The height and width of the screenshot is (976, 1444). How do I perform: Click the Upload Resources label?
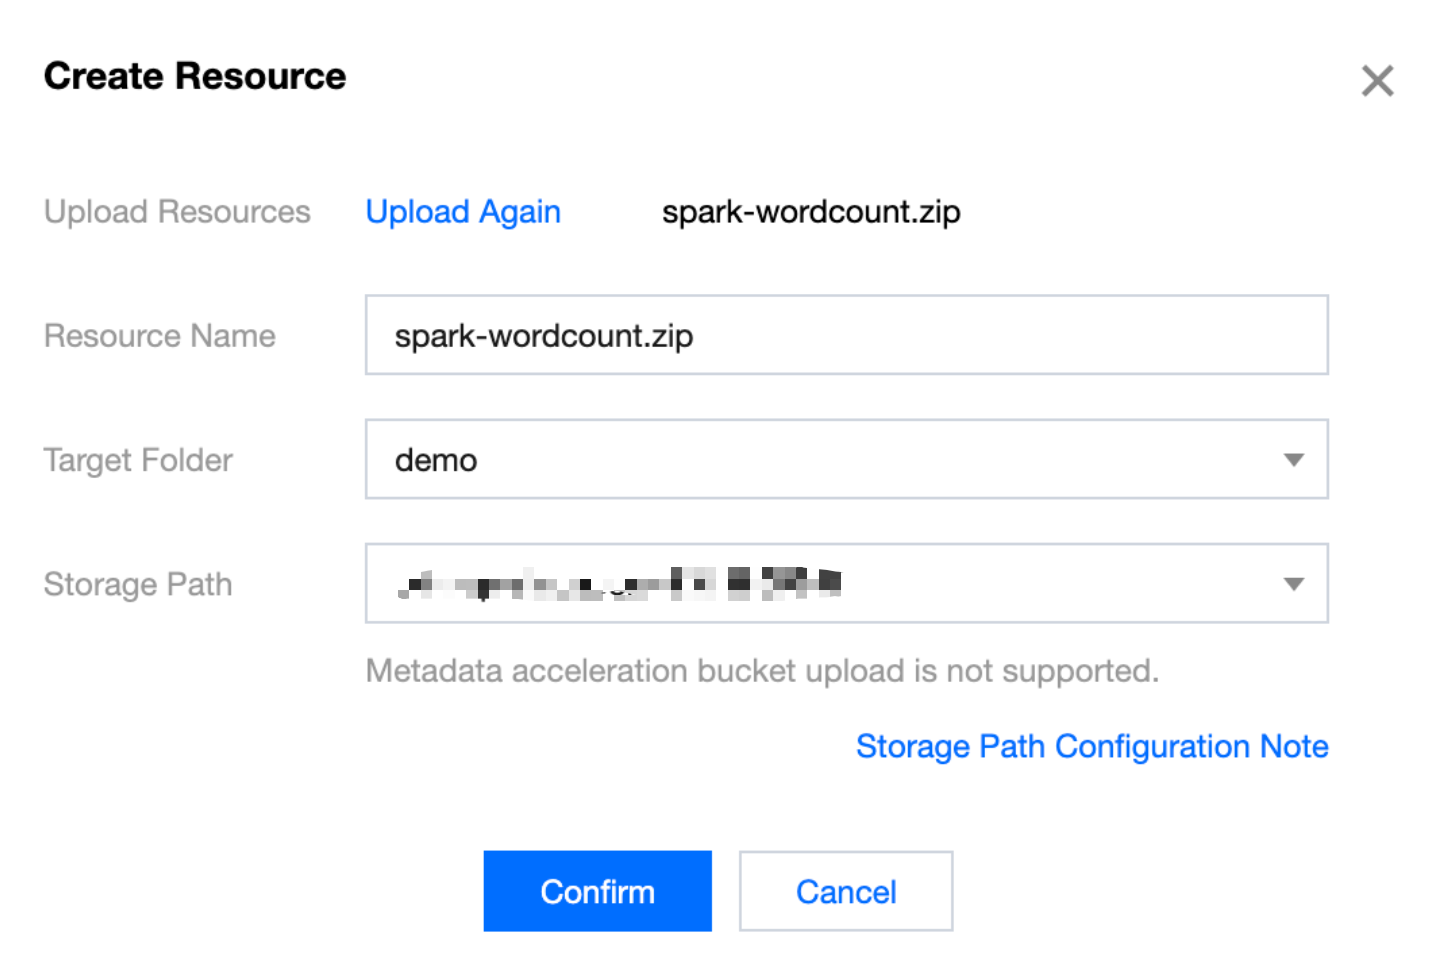tap(177, 212)
